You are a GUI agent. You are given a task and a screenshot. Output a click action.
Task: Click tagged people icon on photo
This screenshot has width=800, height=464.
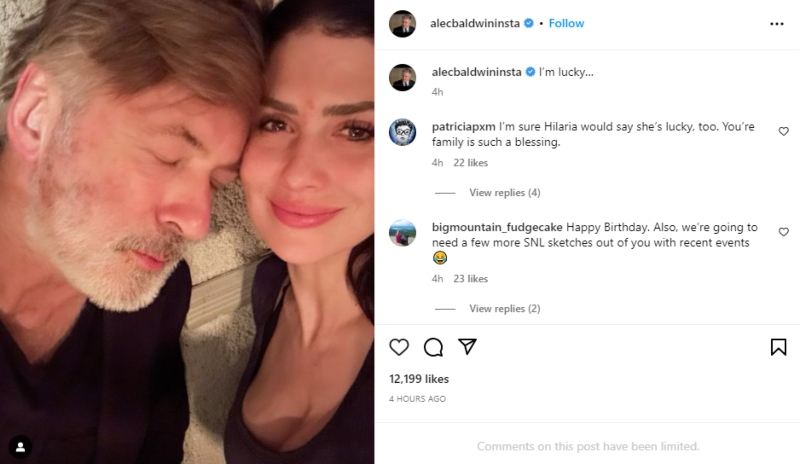click(x=20, y=445)
